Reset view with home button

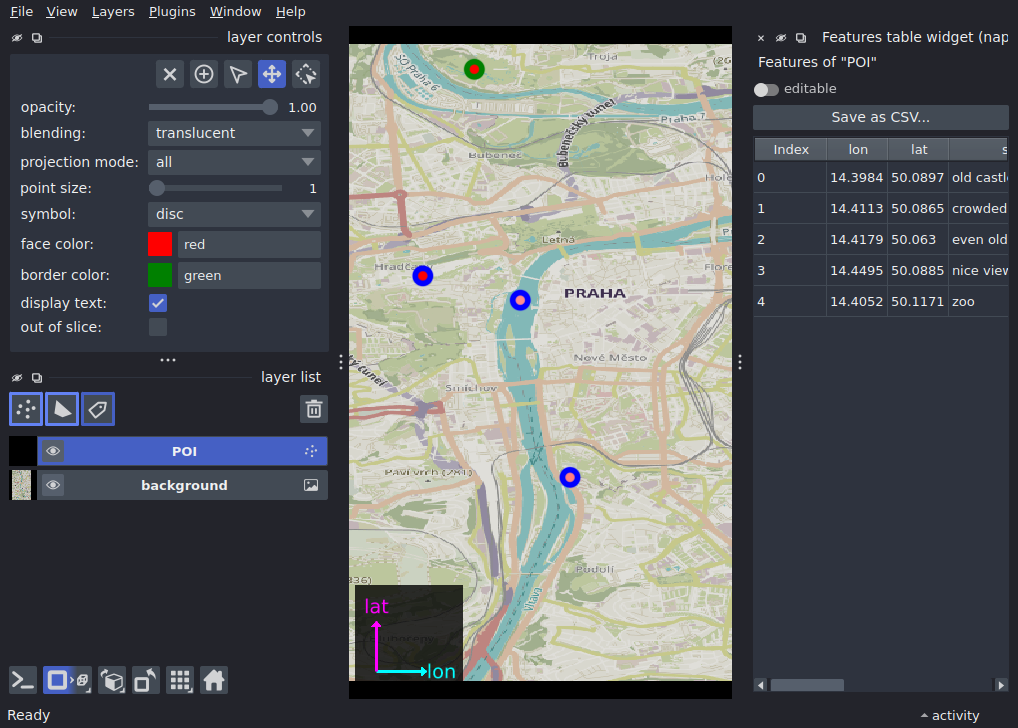[214, 681]
